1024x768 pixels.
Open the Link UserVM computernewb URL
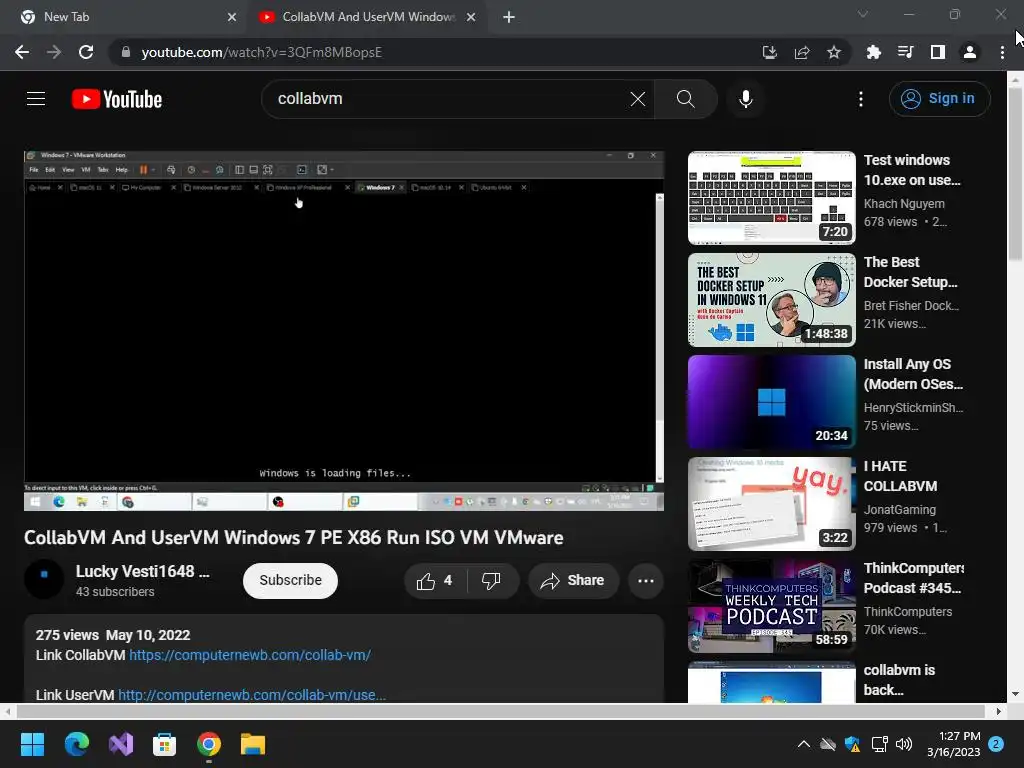pyautogui.click(x=251, y=695)
